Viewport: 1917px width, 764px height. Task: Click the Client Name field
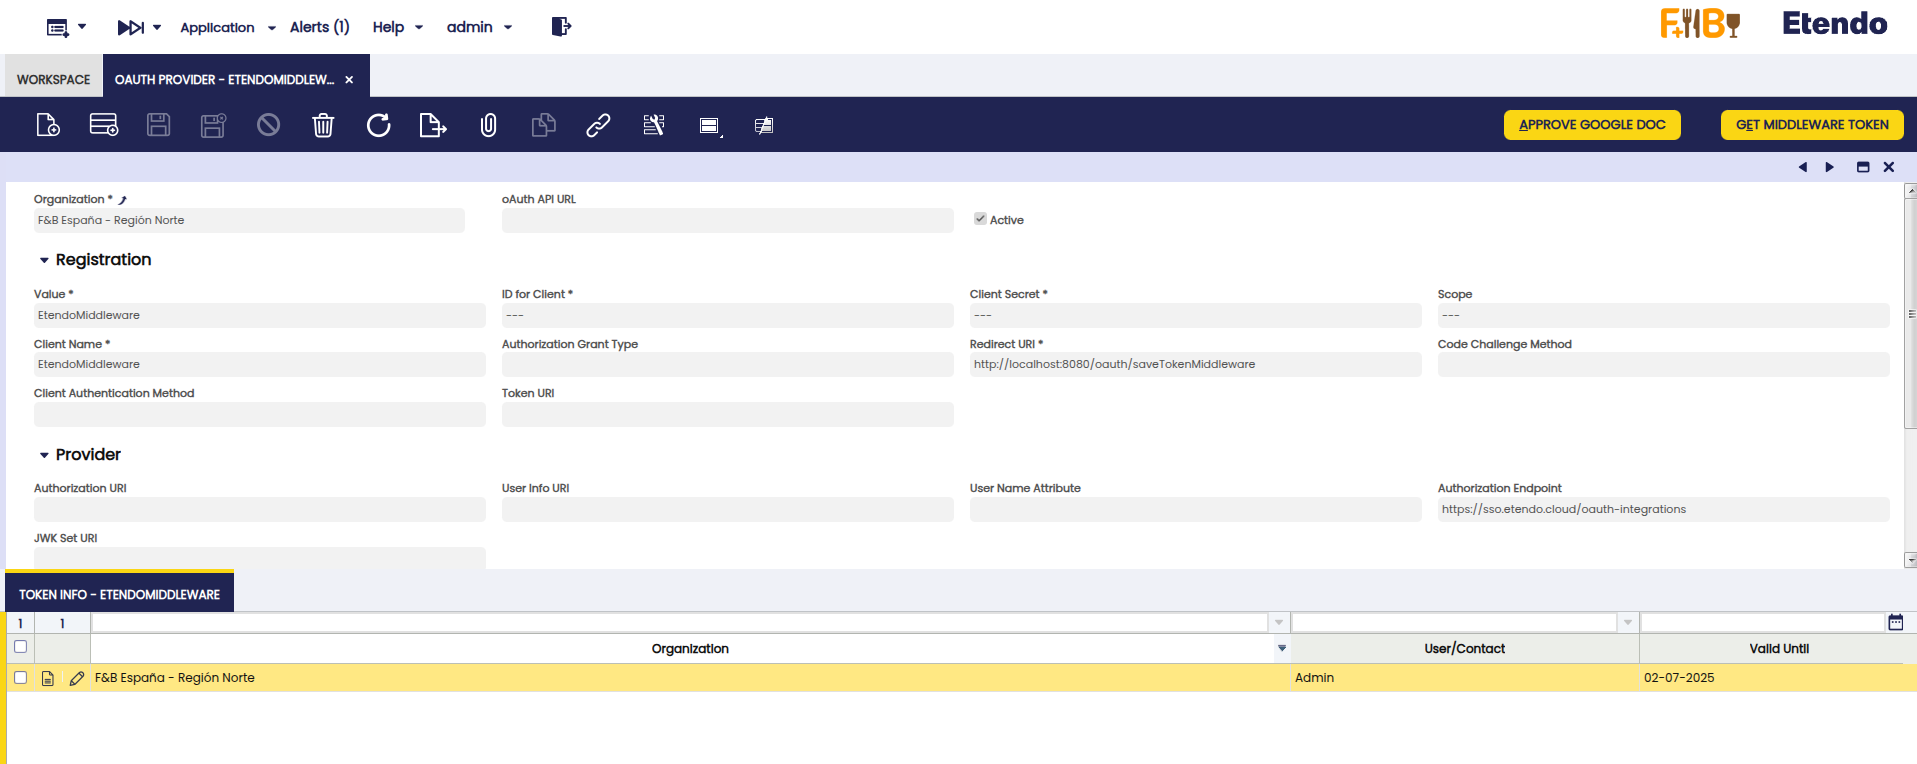click(x=260, y=364)
